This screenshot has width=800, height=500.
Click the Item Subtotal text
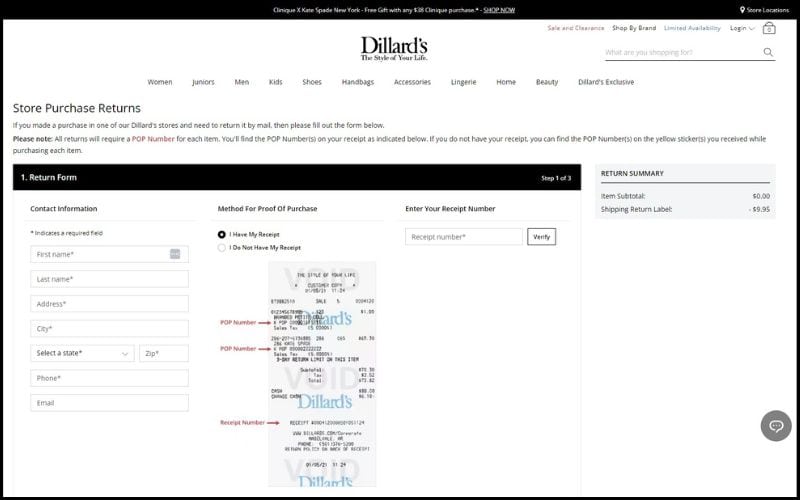click(x=623, y=196)
